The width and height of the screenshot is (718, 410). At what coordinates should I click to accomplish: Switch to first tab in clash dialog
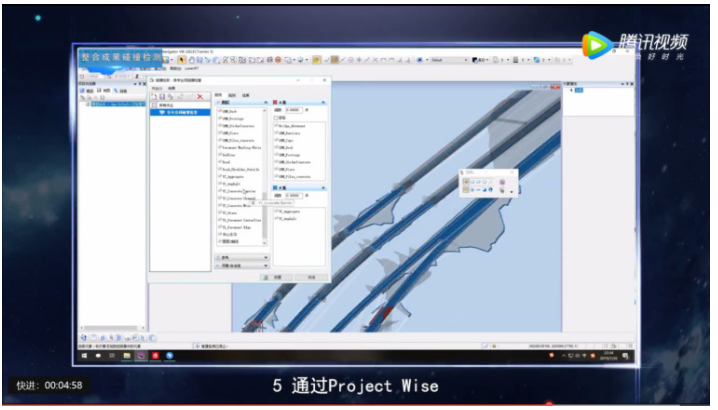click(x=219, y=95)
